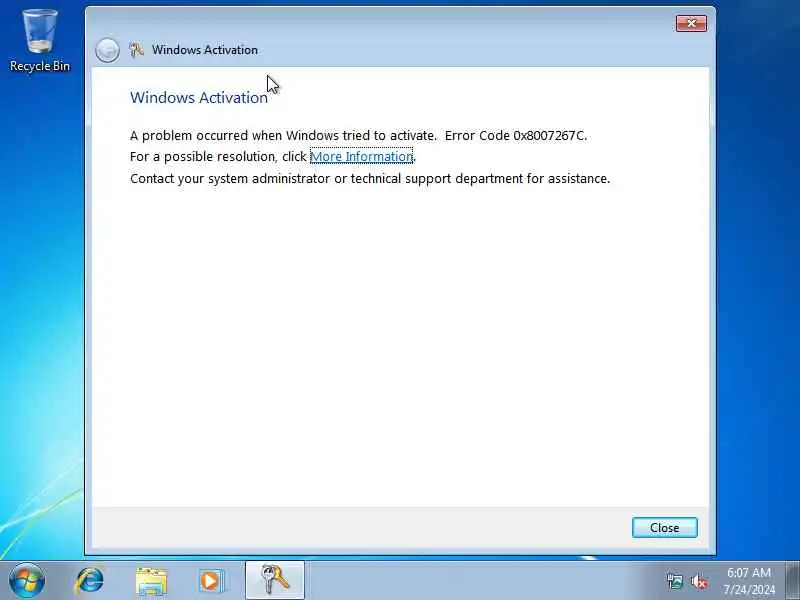Click the Windows Activation title bar text
Viewport: 800px width, 600px height.
(205, 50)
